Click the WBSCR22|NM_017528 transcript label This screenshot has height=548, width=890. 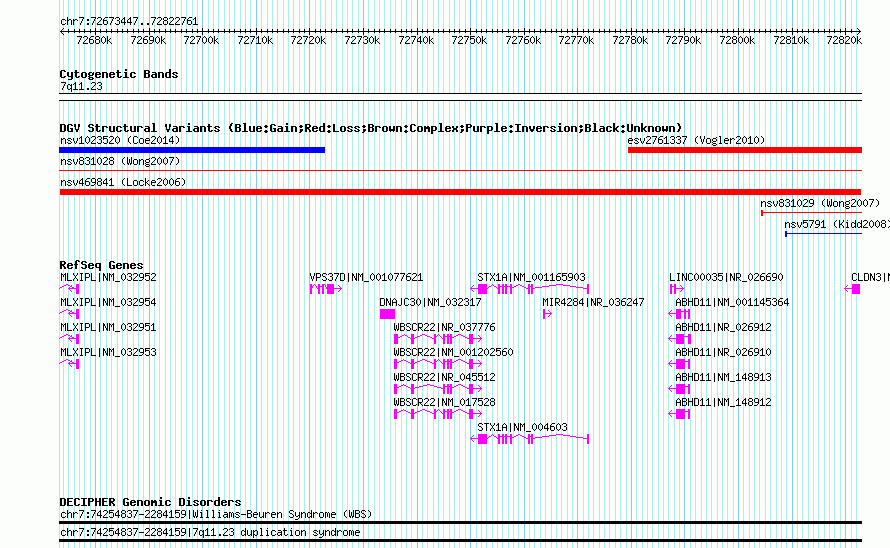(x=444, y=403)
